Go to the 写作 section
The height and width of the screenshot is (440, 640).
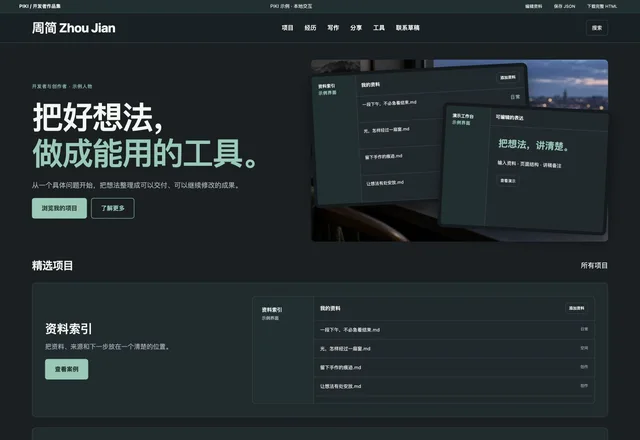click(333, 28)
